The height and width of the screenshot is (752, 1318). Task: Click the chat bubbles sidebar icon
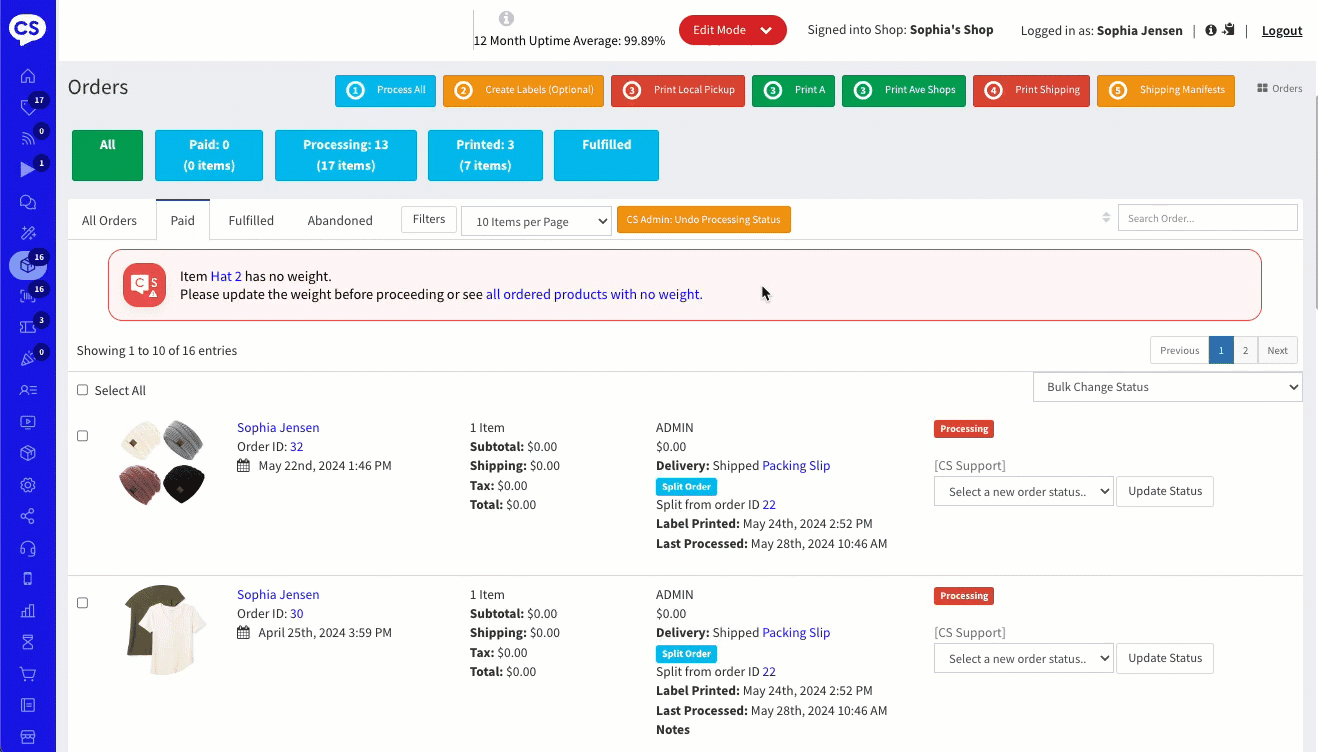(28, 202)
